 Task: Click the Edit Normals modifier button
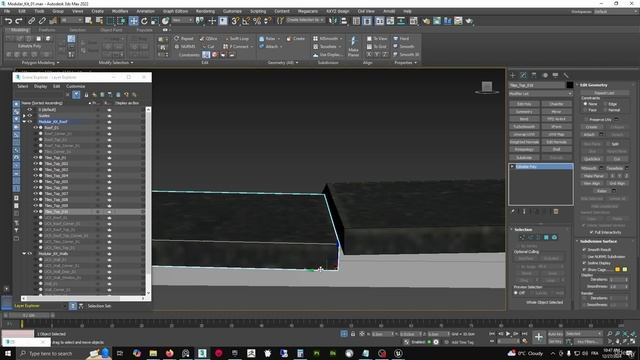[556, 142]
